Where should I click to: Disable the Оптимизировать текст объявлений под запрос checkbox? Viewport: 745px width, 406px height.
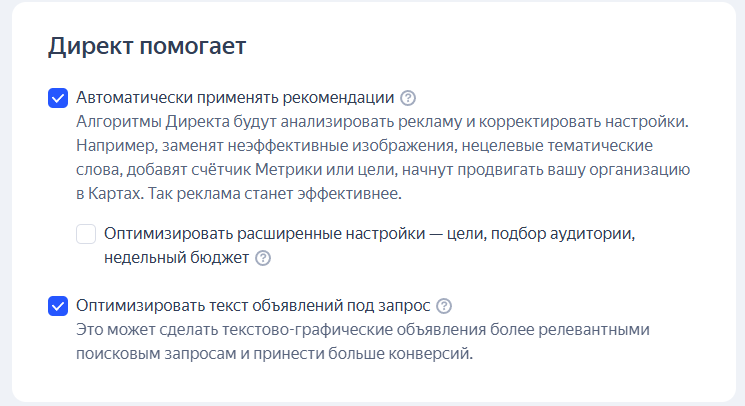[x=58, y=306]
